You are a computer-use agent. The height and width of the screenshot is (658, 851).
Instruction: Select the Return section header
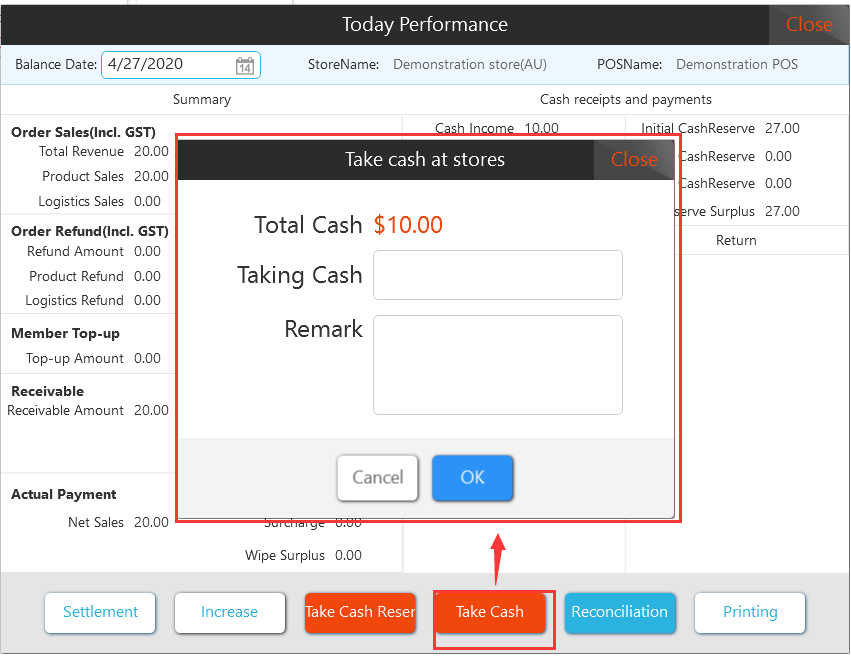736,241
